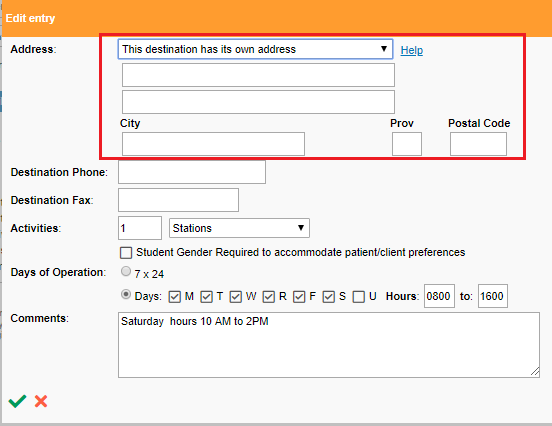The height and width of the screenshot is (426, 552).
Task: Open the address type dropdown
Action: (255, 49)
